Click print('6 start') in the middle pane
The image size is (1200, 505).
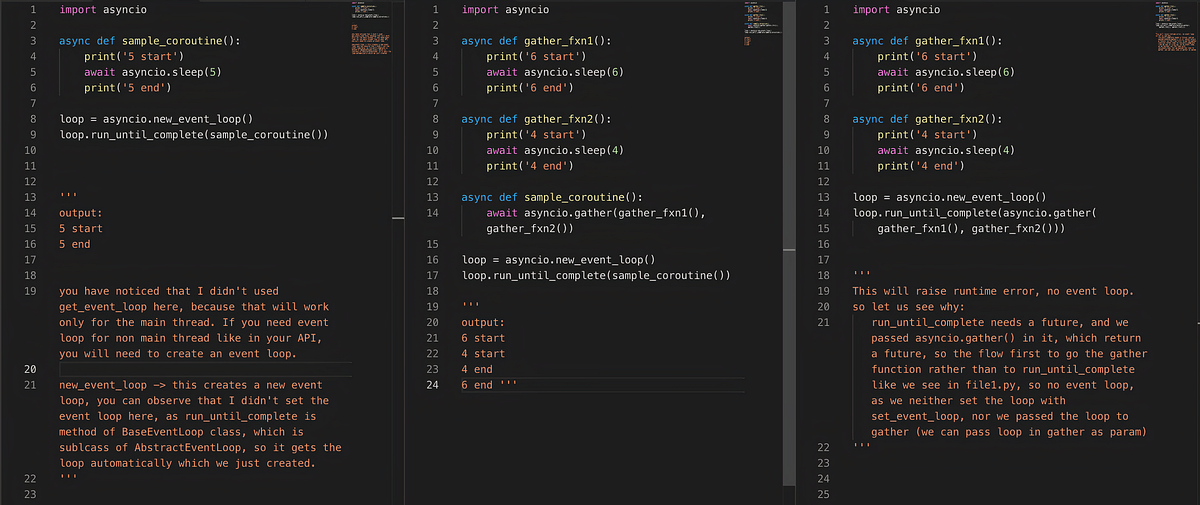pyautogui.click(x=535, y=56)
